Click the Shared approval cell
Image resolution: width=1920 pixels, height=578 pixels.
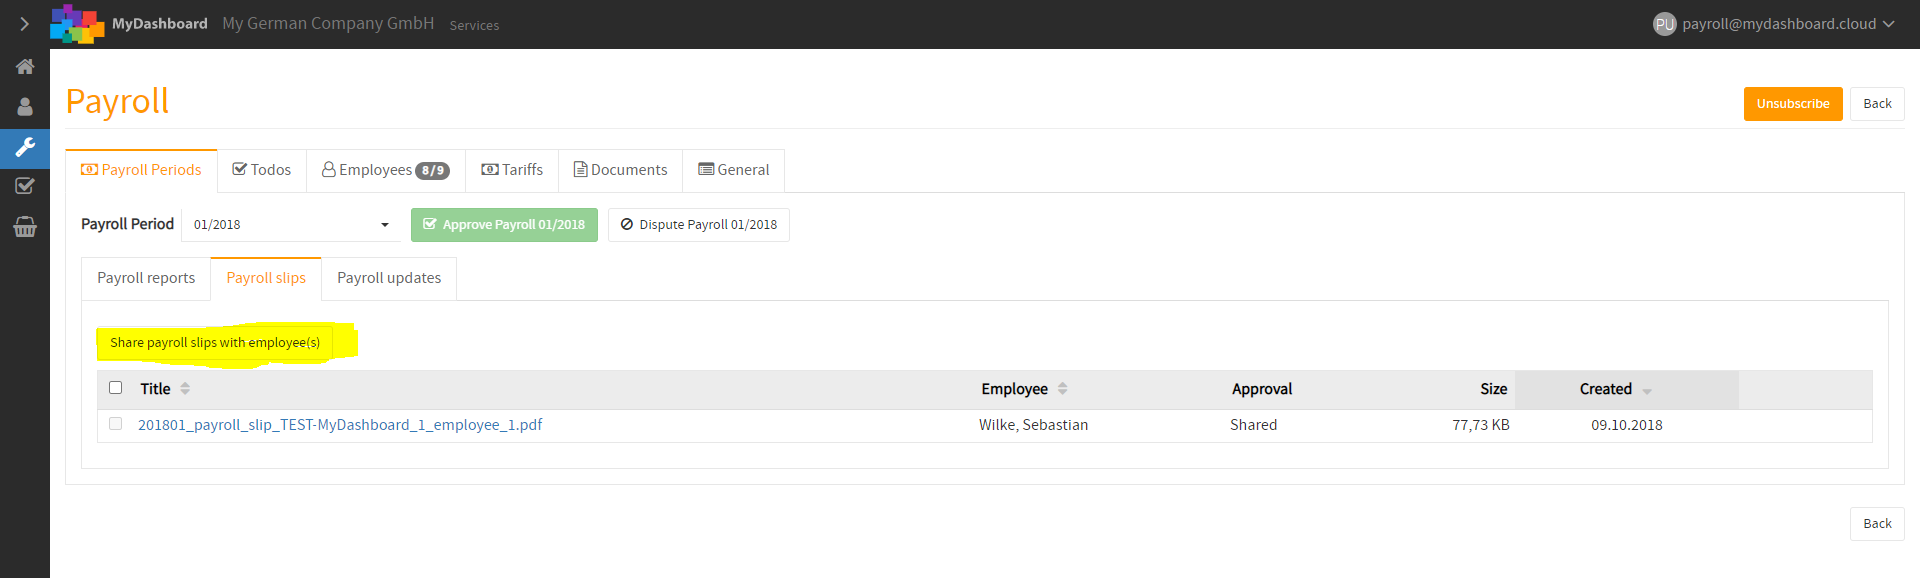coord(1254,425)
